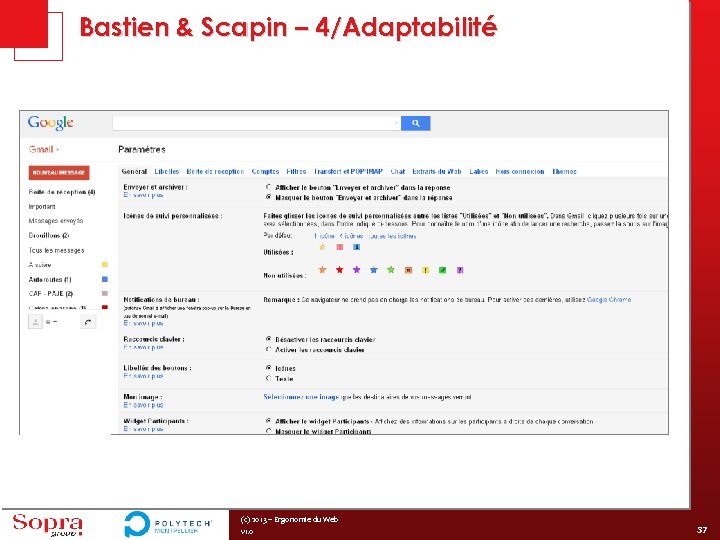Choose Icônes for button labels

point(269,368)
